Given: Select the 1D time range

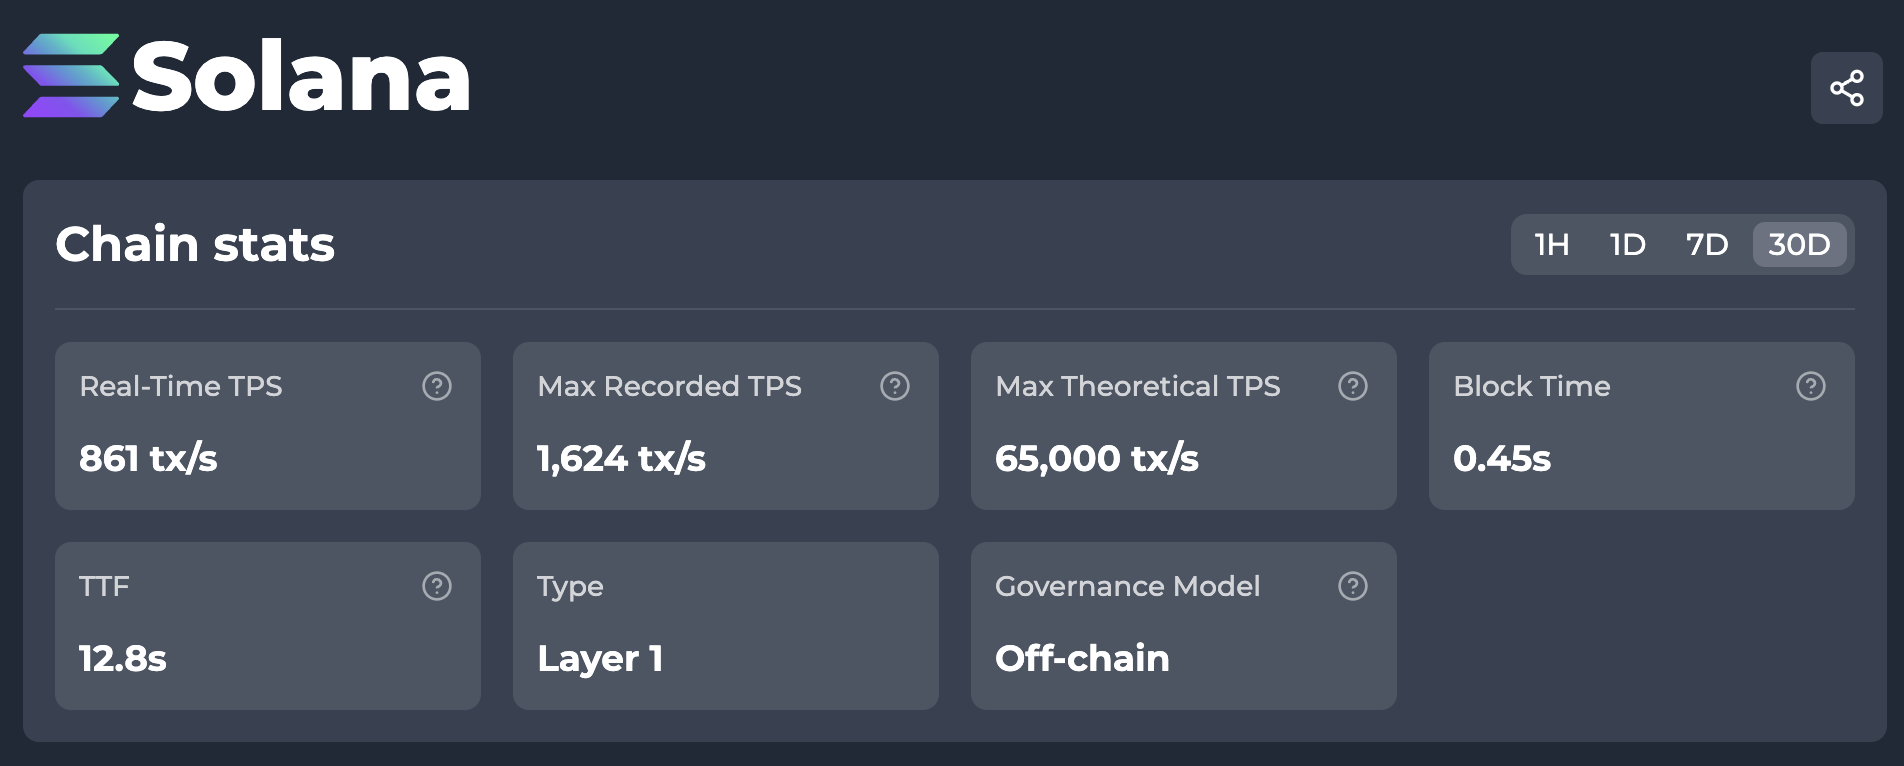Looking at the screenshot, I should [1628, 244].
